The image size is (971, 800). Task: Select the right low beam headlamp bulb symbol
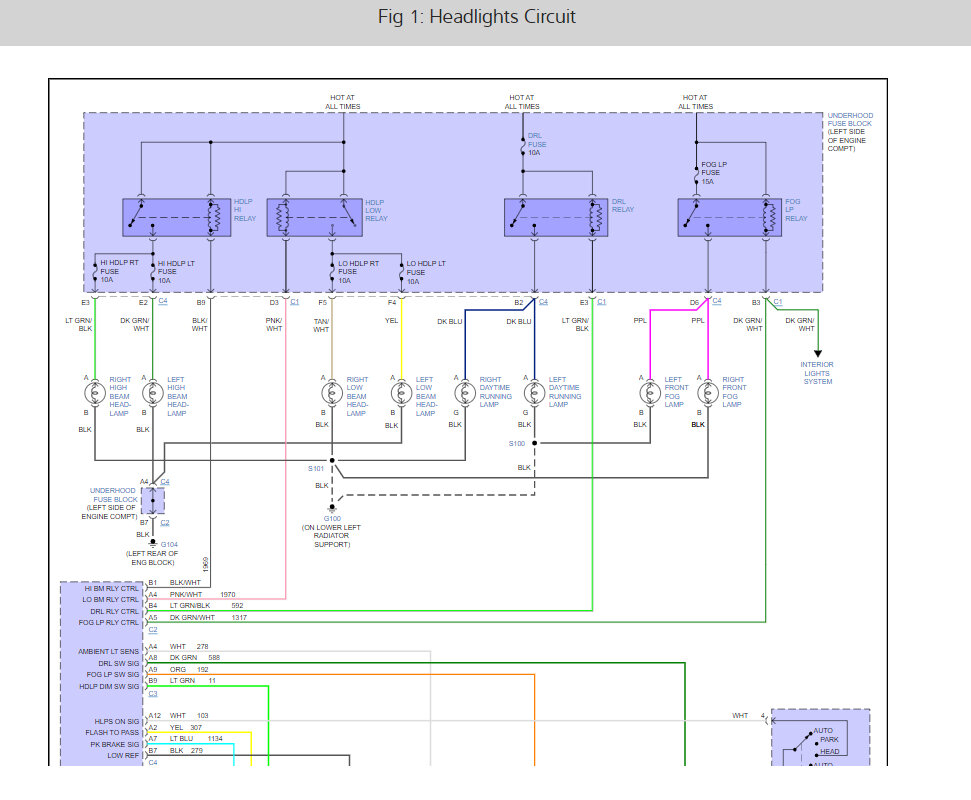[x=332, y=393]
